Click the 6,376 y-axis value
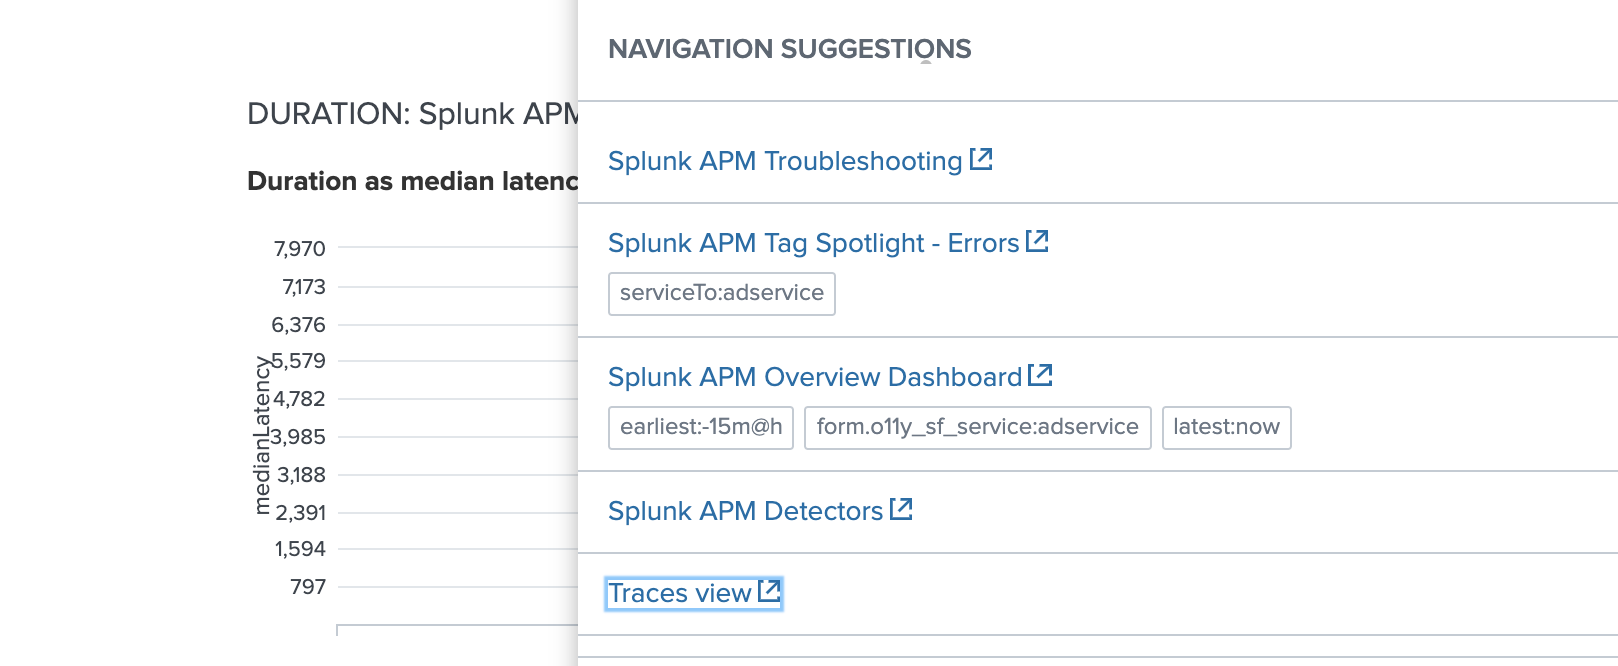The height and width of the screenshot is (666, 1618). coord(299,325)
